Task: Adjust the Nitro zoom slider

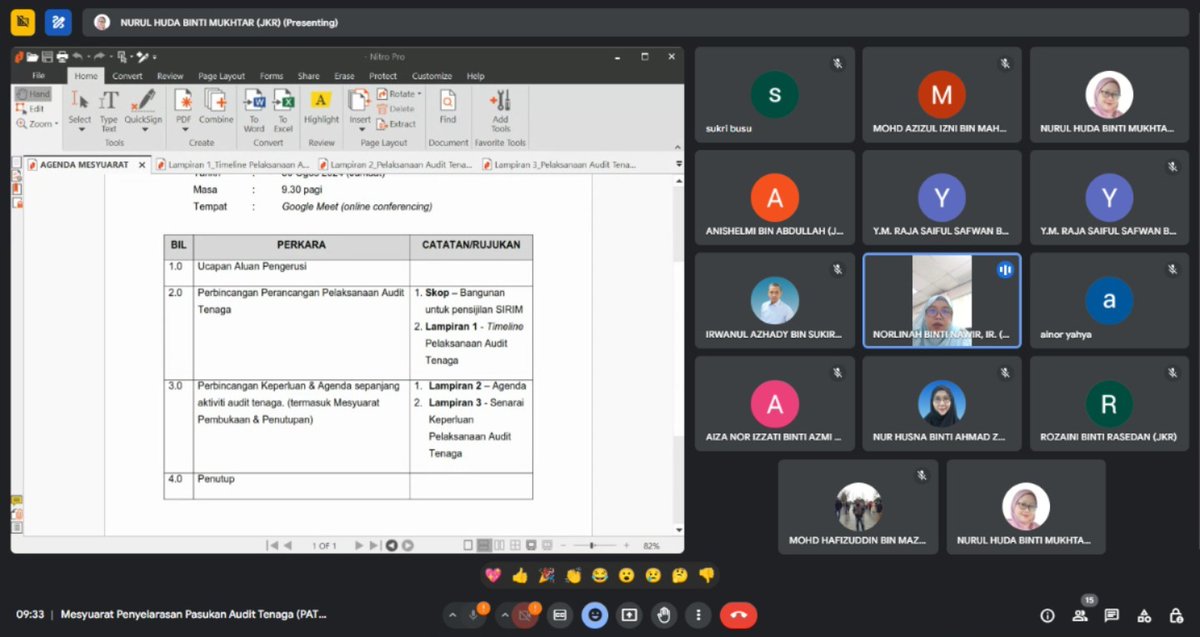Action: (x=591, y=546)
